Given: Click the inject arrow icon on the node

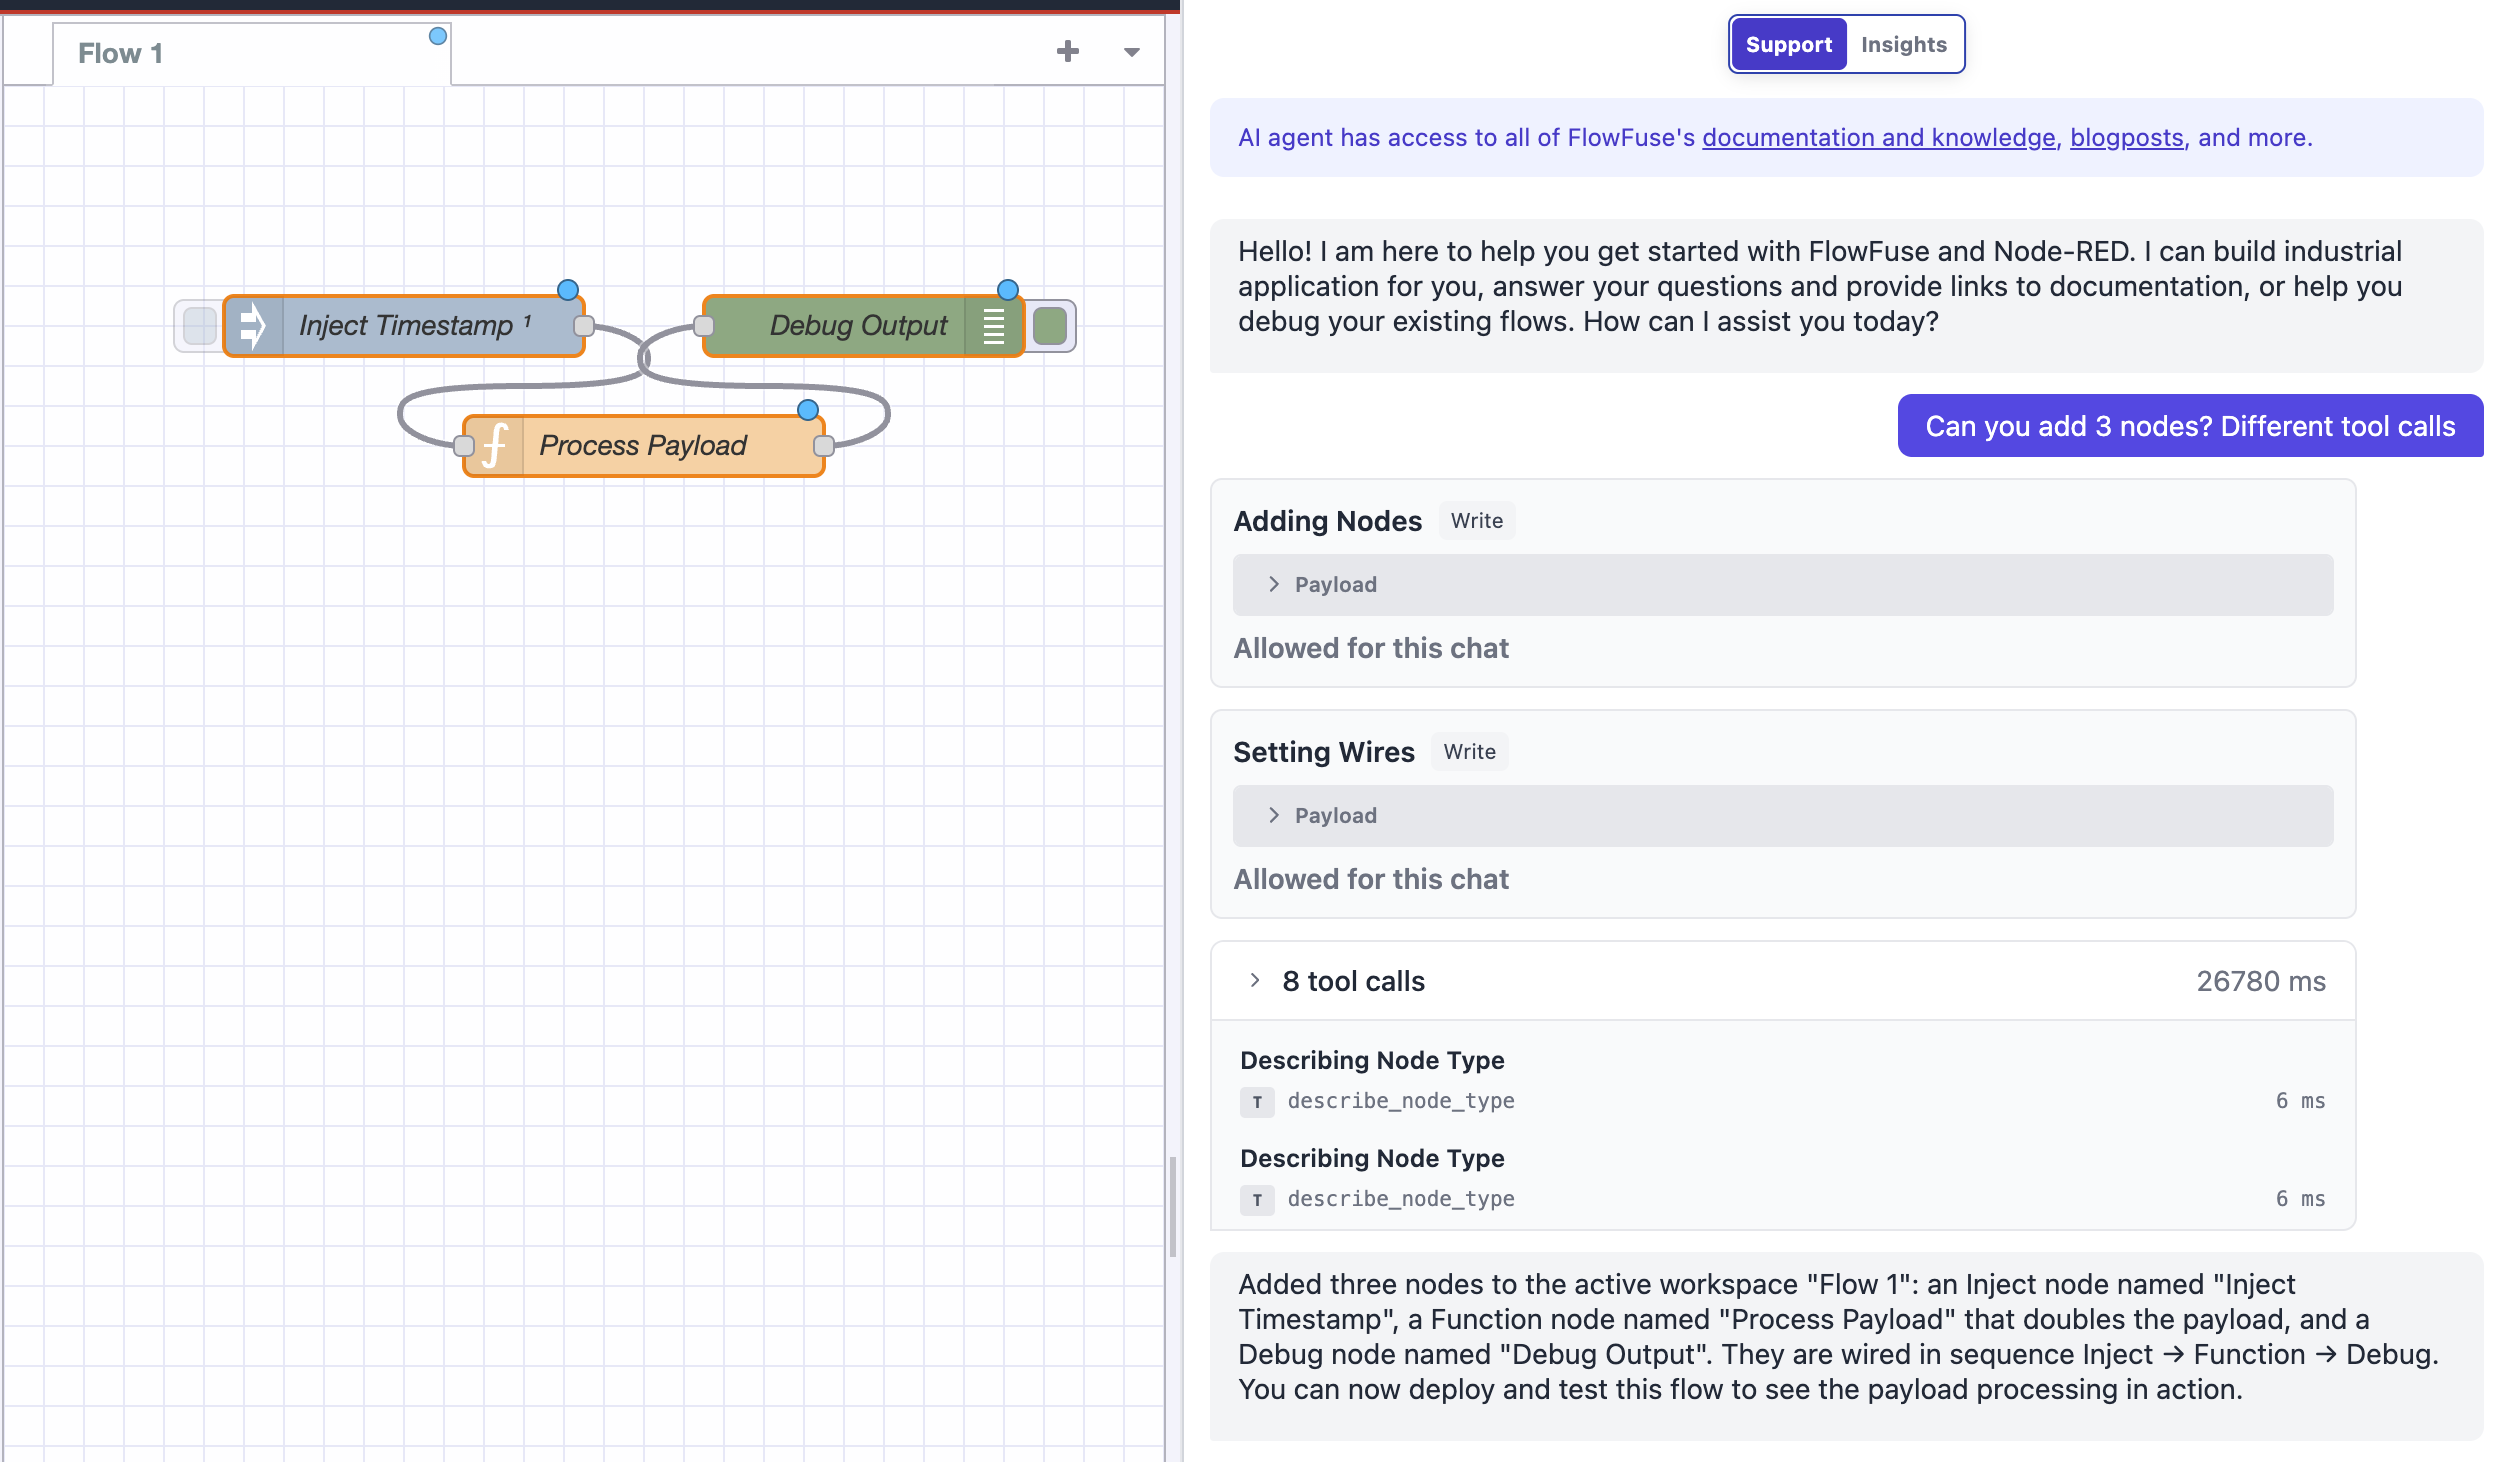Looking at the screenshot, I should (x=253, y=326).
